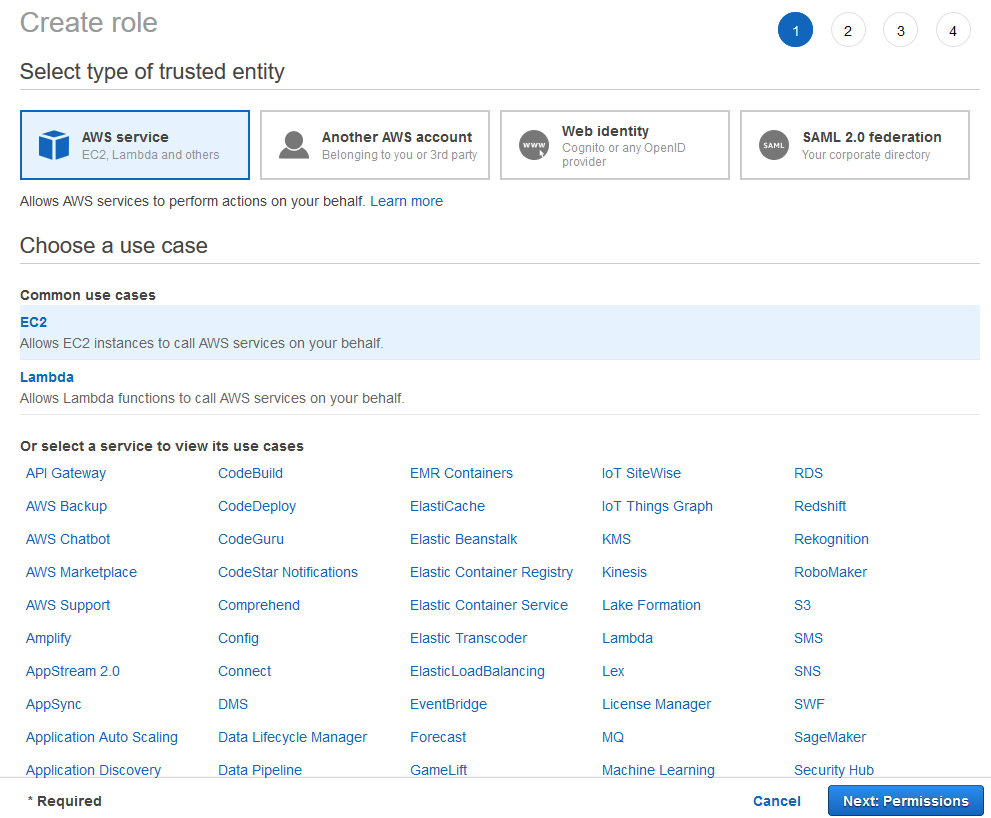Screen dimensions: 991x818
Task: Select Lambda common use case
Action: point(499,388)
